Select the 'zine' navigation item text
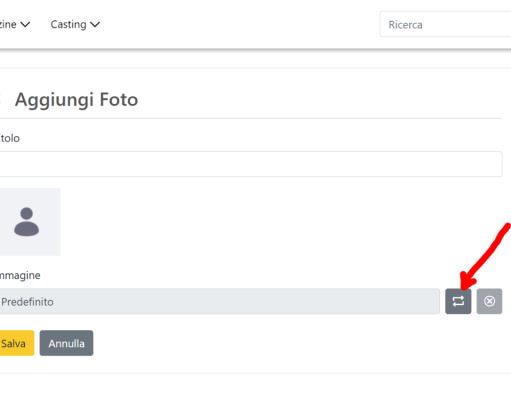The height and width of the screenshot is (400, 511). tap(8, 25)
